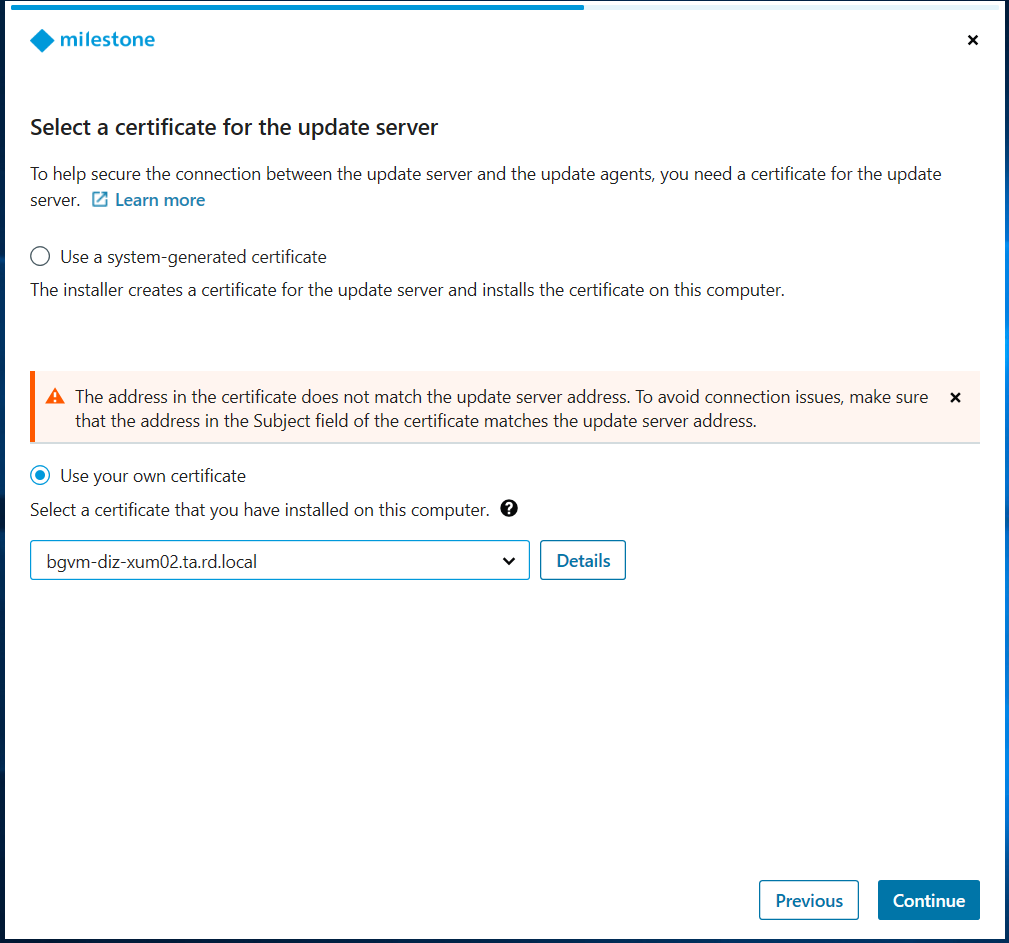Click the external link icon beside Learn more
Screen dimensions: 1009x943
[x=99, y=200]
